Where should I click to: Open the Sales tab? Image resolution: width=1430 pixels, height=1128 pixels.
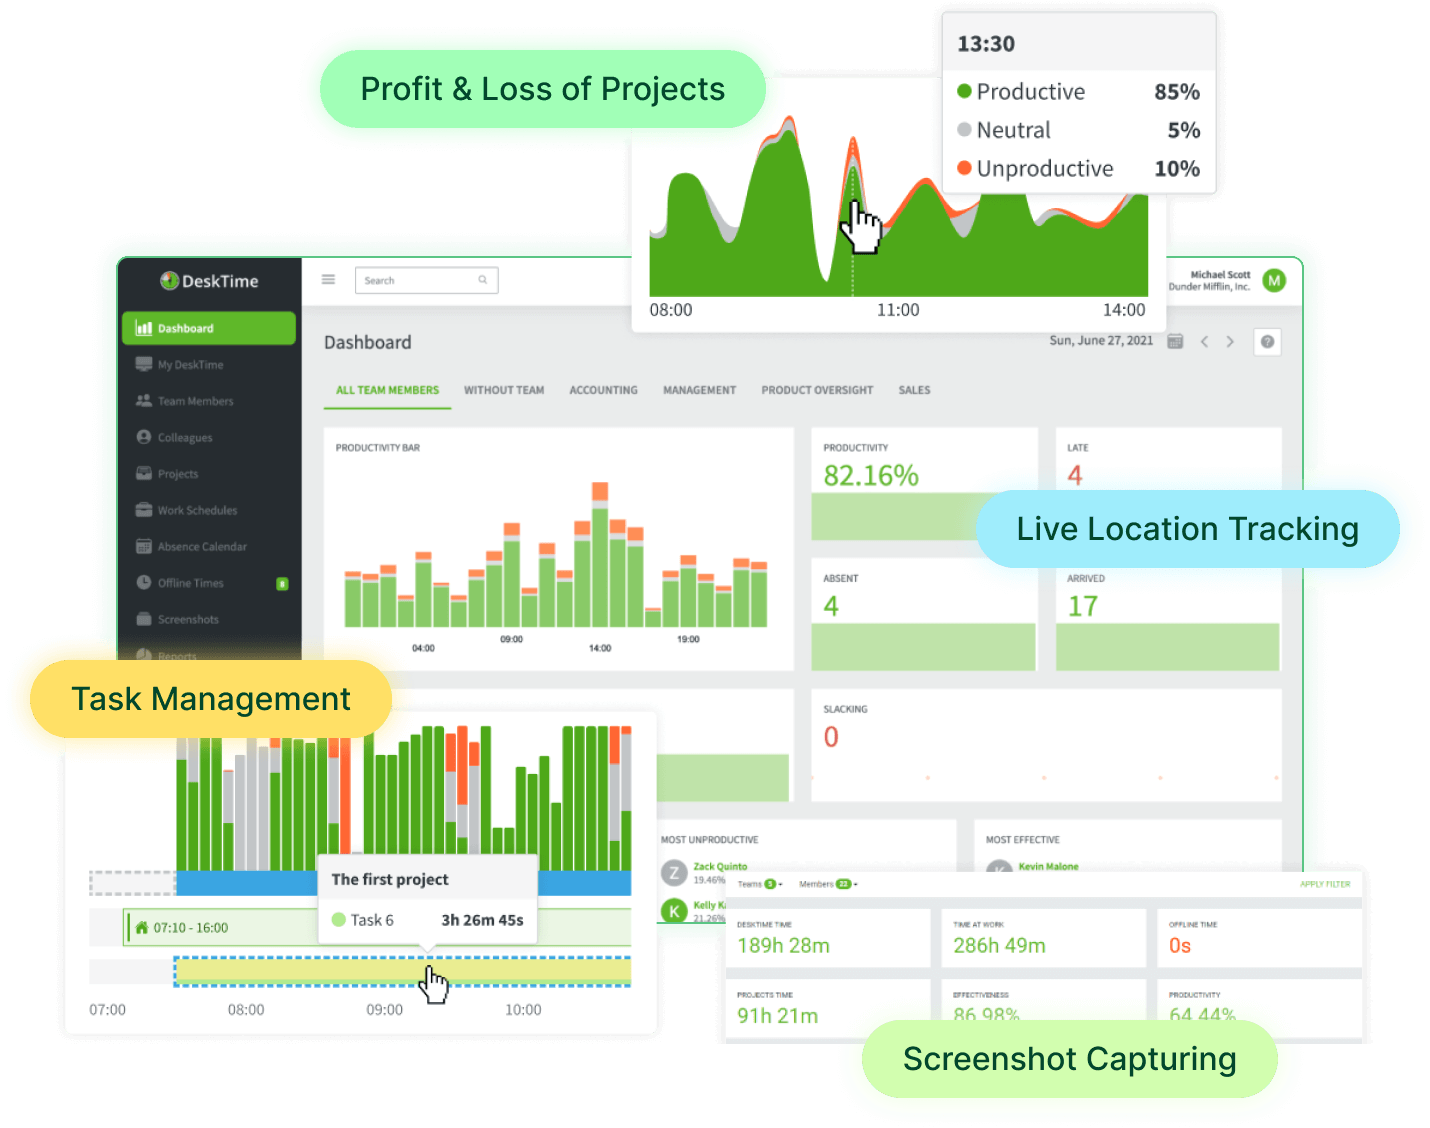click(x=914, y=390)
